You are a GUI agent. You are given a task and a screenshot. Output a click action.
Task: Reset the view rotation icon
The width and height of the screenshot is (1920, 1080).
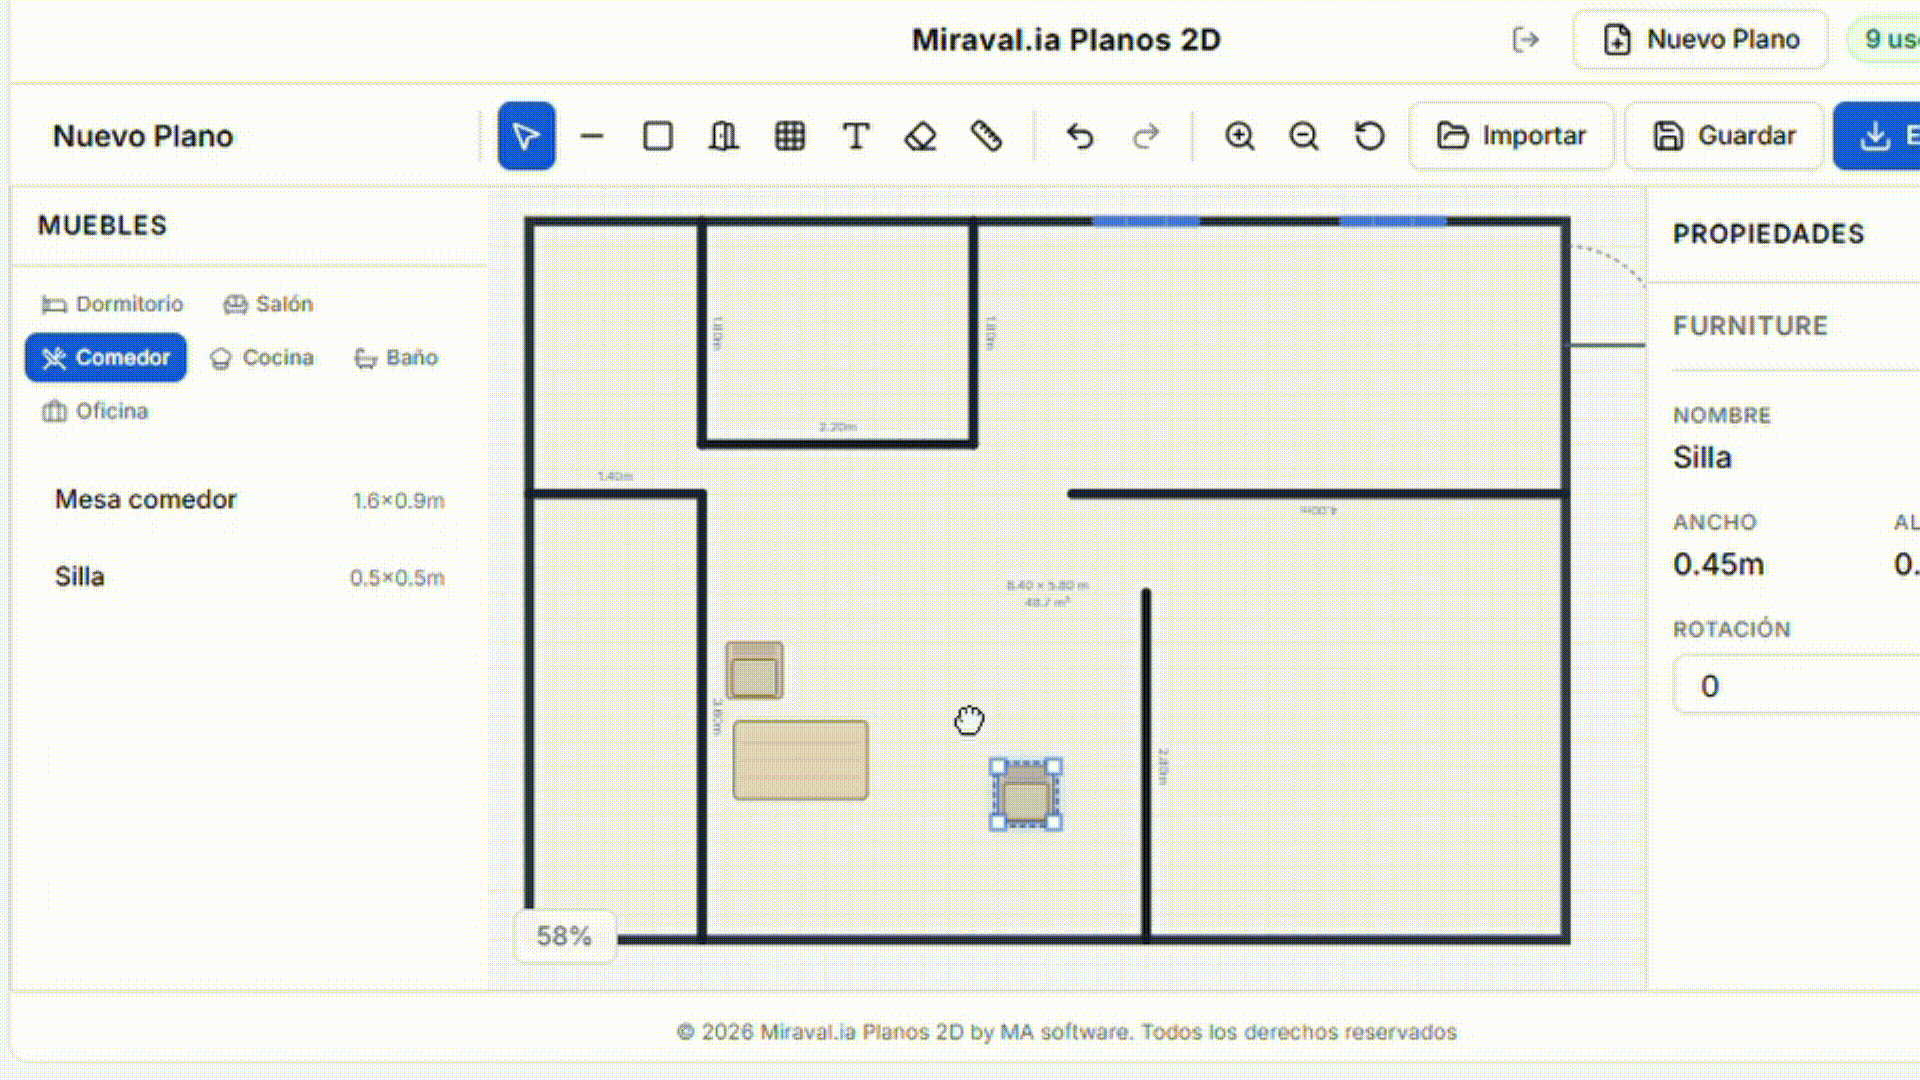[1370, 136]
